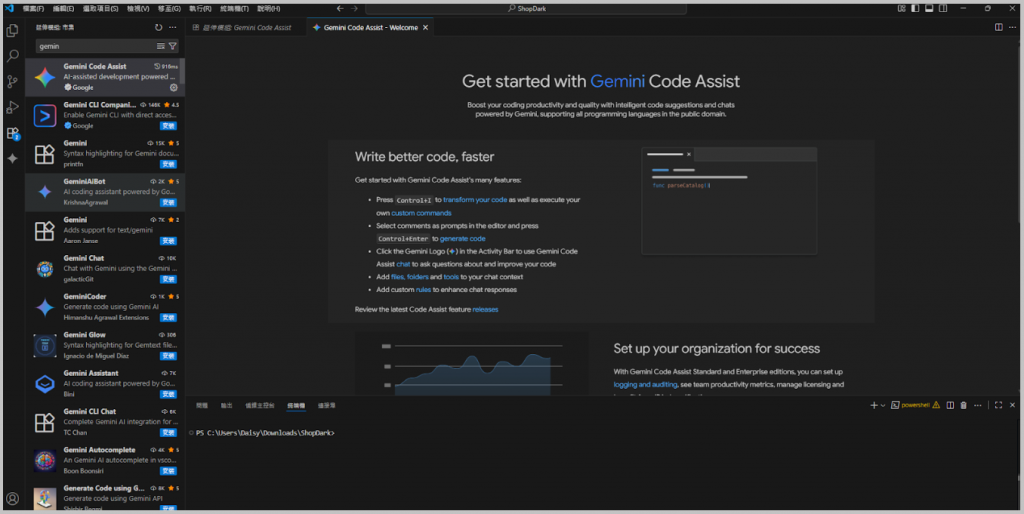The height and width of the screenshot is (514, 1024).
Task: Open customize layout icon in title bar
Action: (901, 8)
